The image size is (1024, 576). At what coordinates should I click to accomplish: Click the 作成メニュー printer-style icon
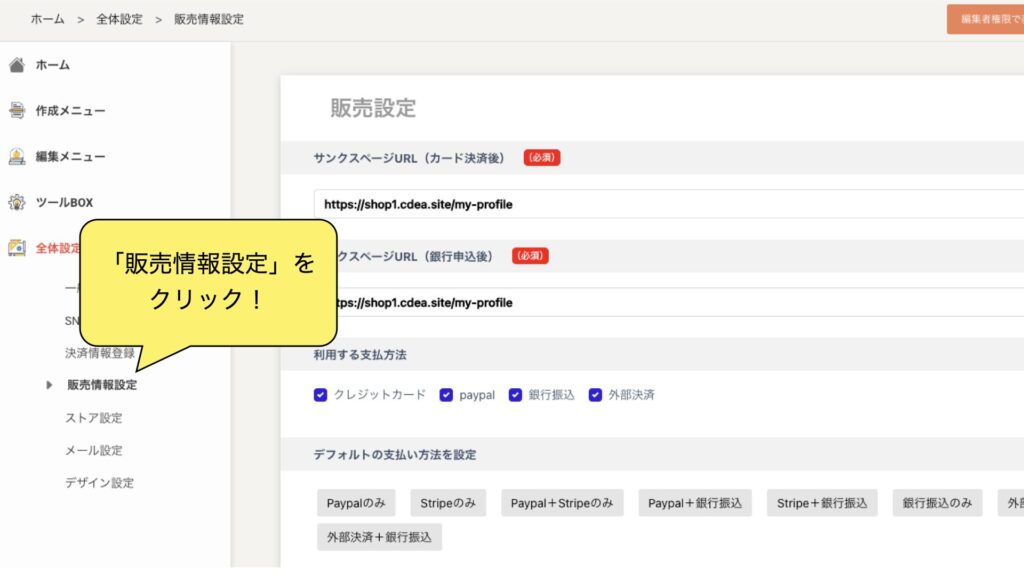16,111
